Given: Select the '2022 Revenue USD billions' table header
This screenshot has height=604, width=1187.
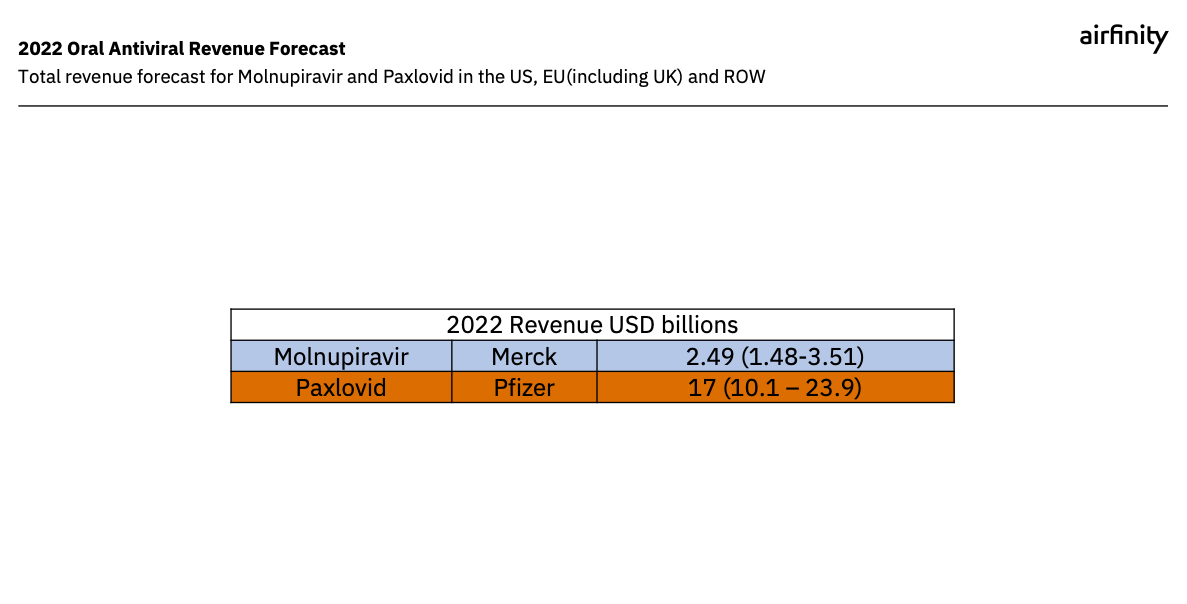Looking at the screenshot, I should click(x=592, y=325).
